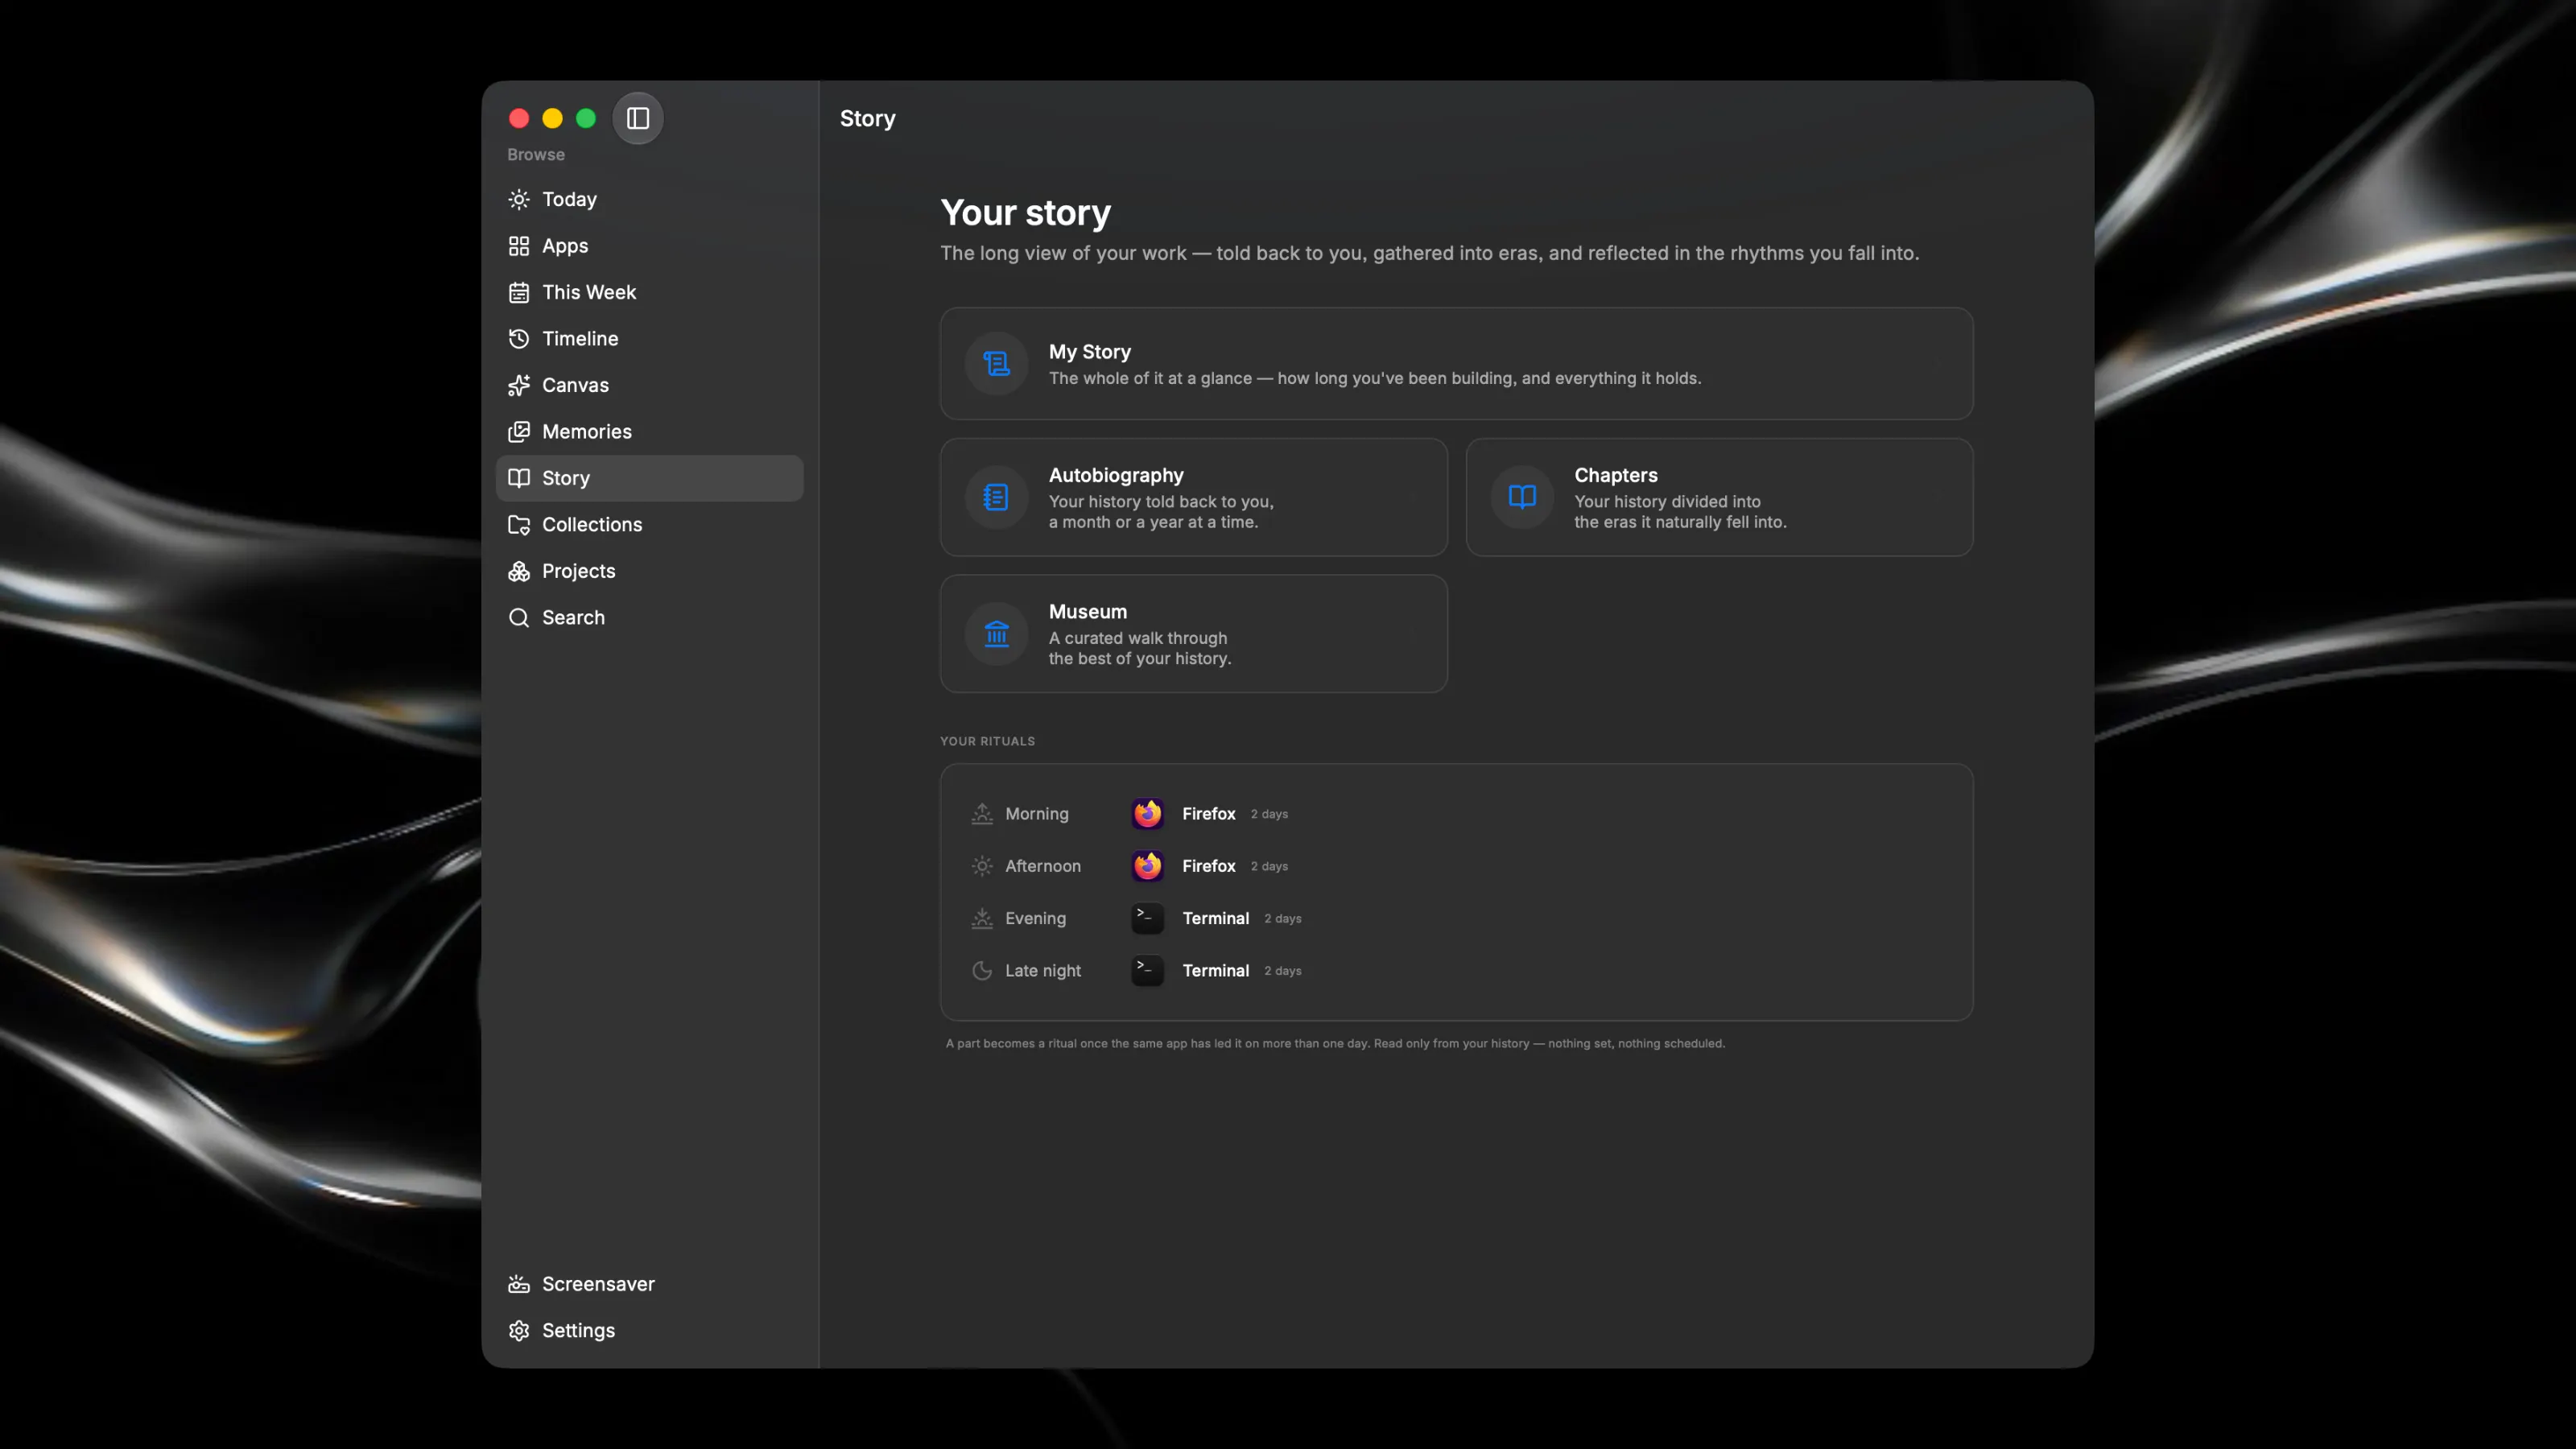Click the '2 days' label in Morning row
The width and height of the screenshot is (2576, 1449).
[1268, 815]
